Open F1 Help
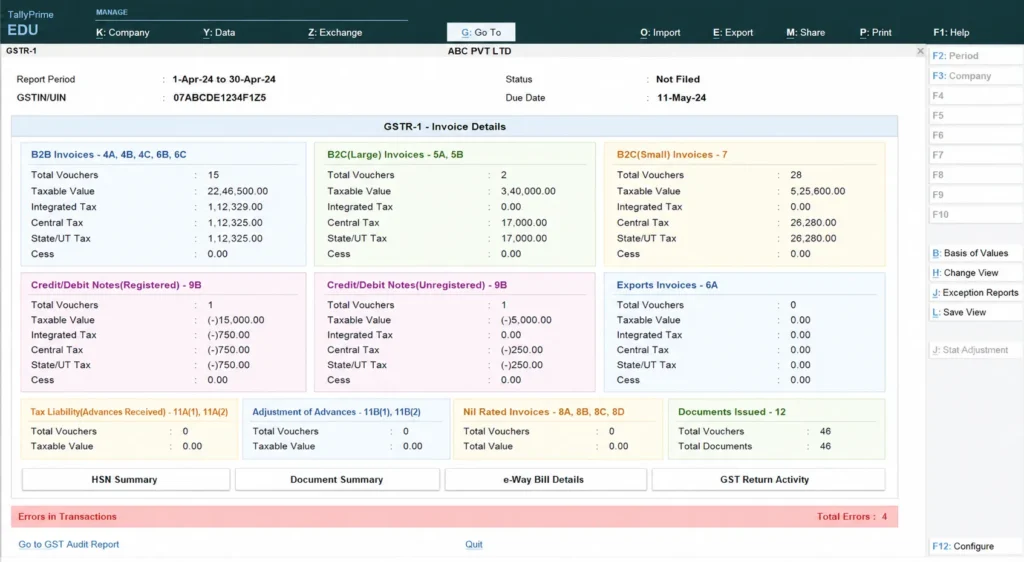 [951, 33]
